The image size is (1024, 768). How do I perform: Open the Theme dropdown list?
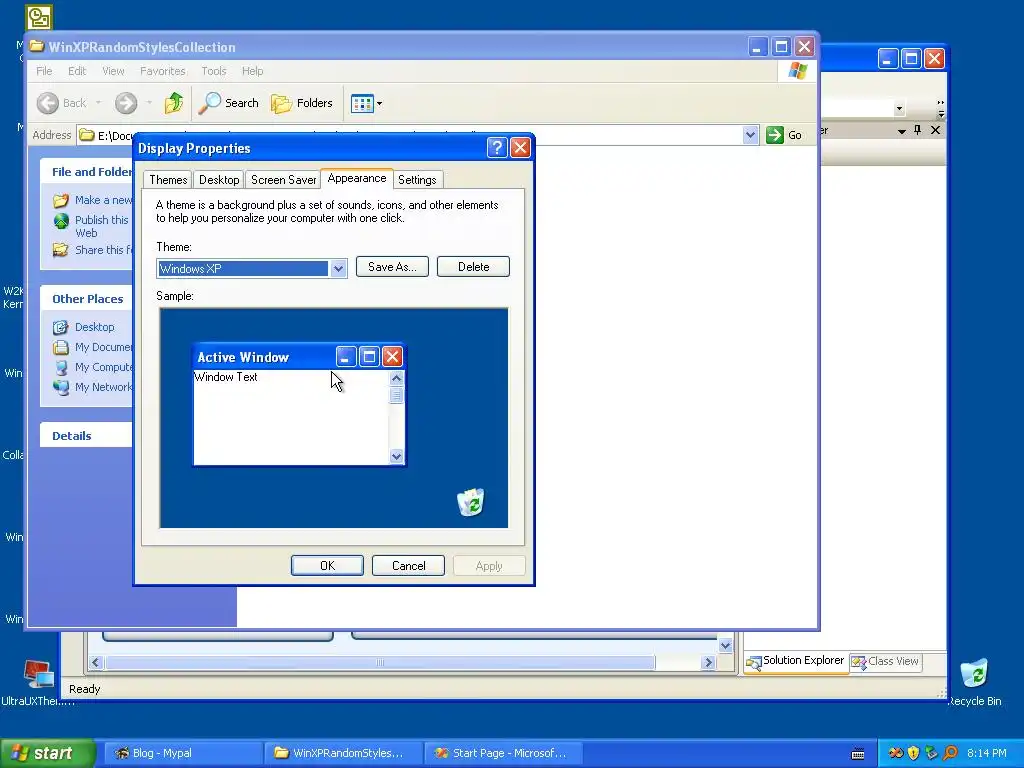click(338, 268)
